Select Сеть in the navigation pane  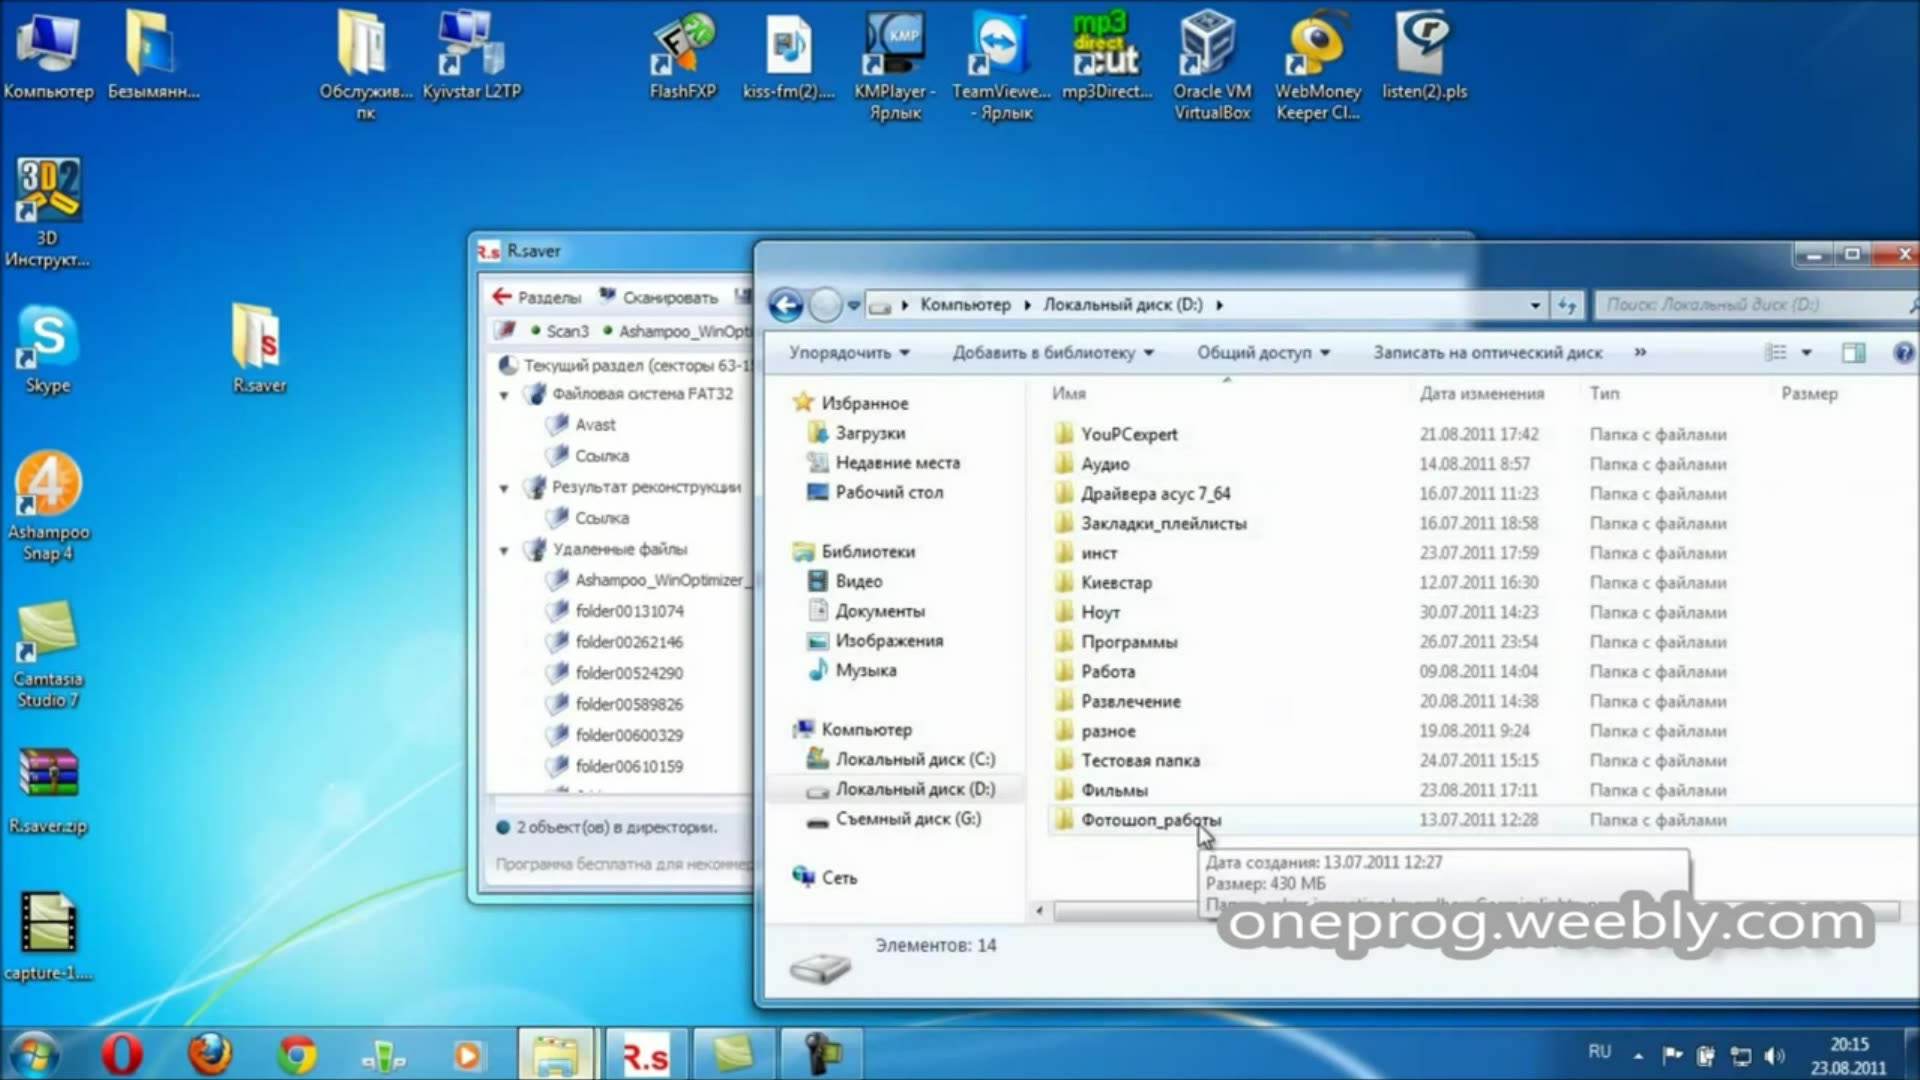(826, 877)
